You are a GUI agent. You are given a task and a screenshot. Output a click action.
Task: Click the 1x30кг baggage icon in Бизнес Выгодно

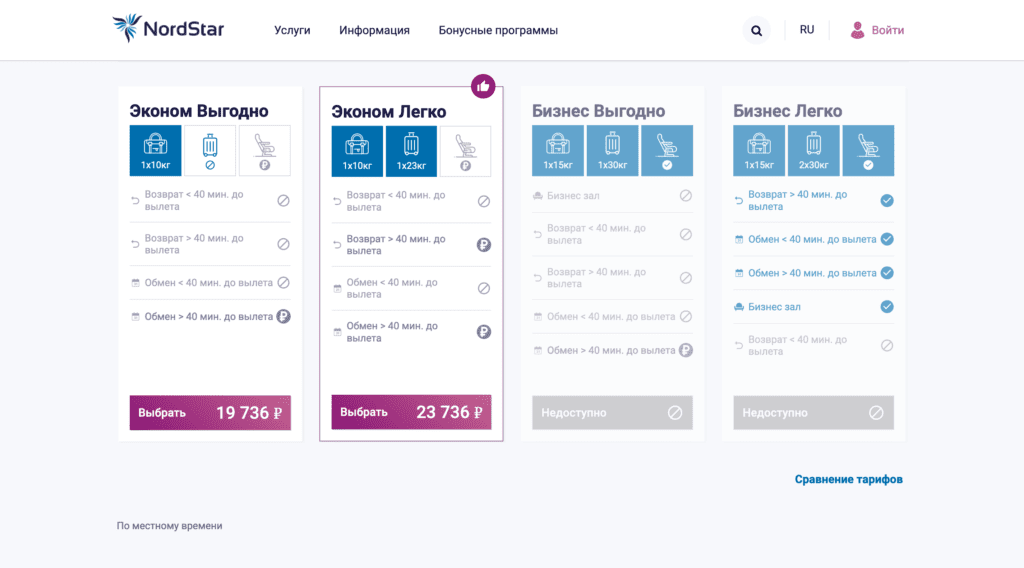coord(613,151)
